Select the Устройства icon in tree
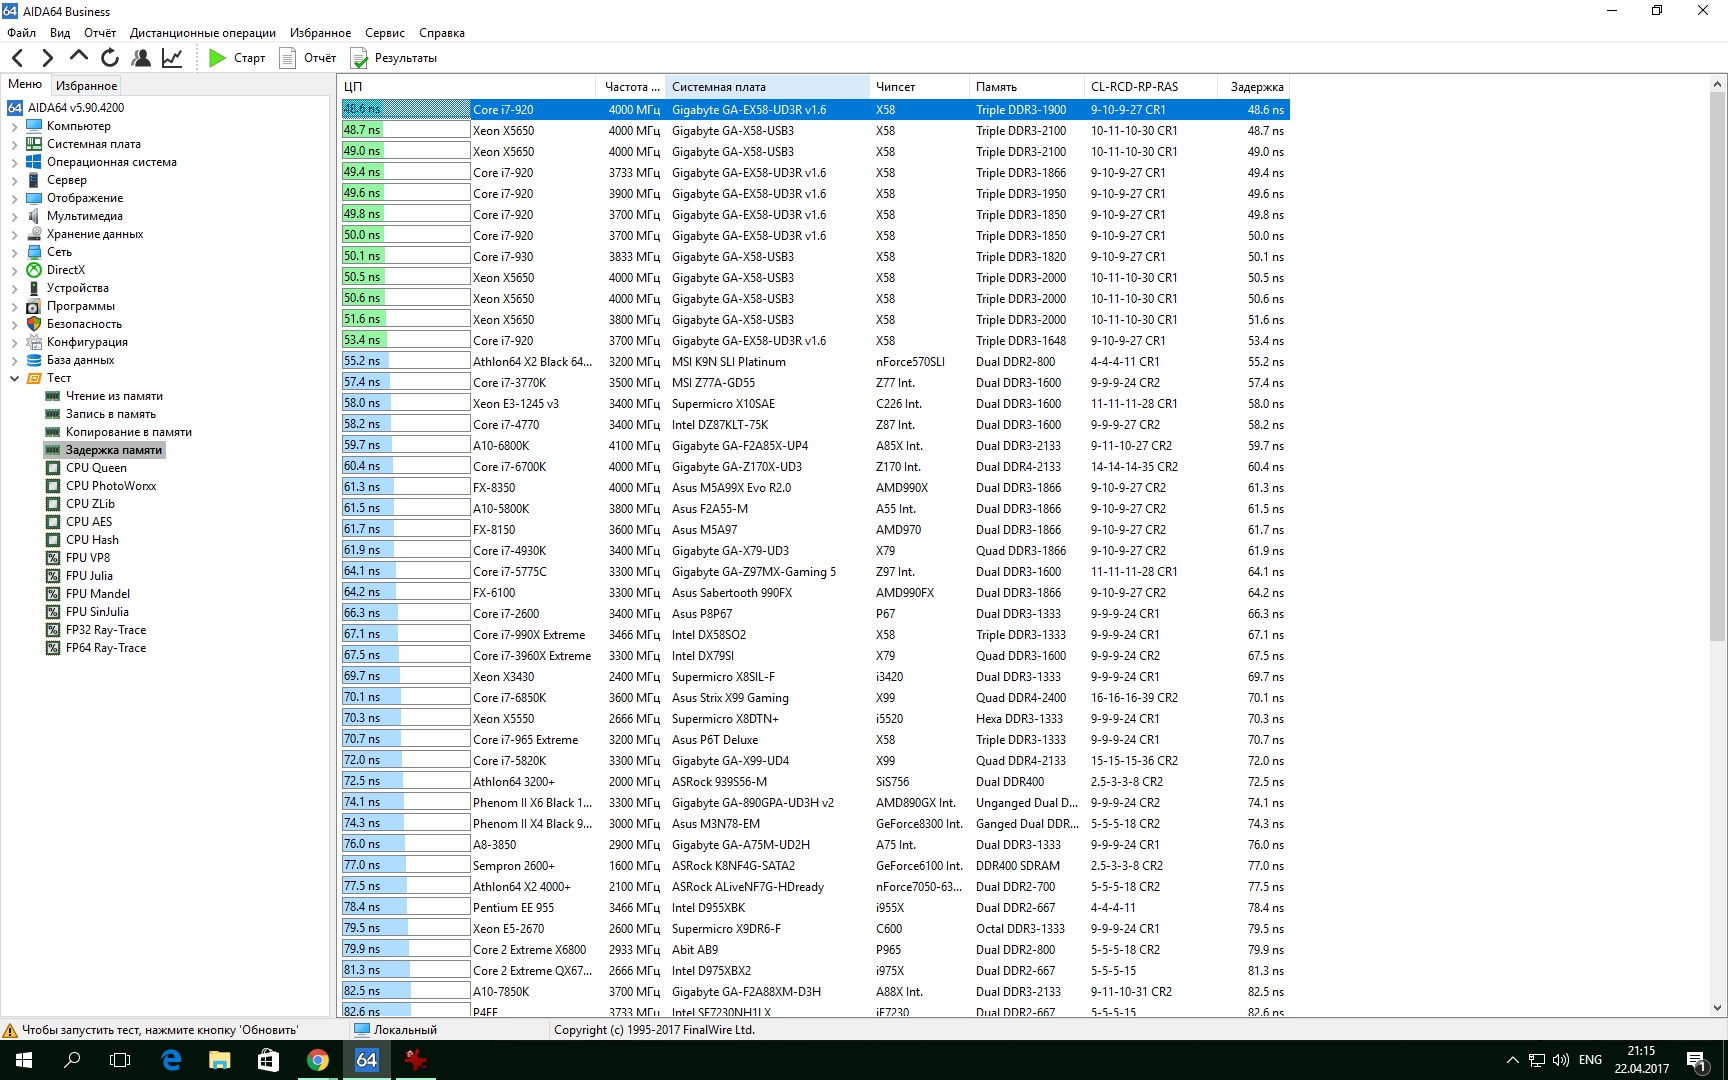Image resolution: width=1728 pixels, height=1080 pixels. [x=34, y=288]
